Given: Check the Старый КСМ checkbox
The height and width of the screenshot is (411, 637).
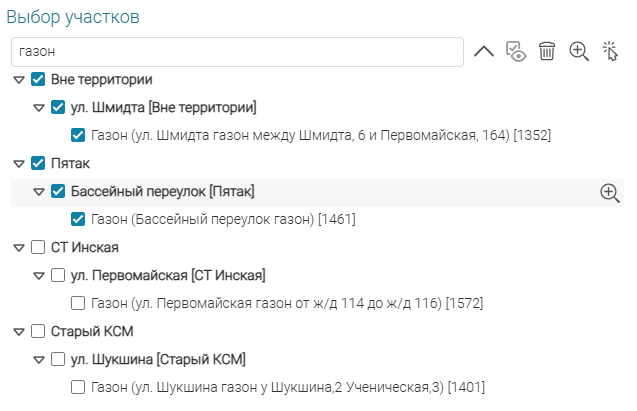Looking at the screenshot, I should point(38,331).
